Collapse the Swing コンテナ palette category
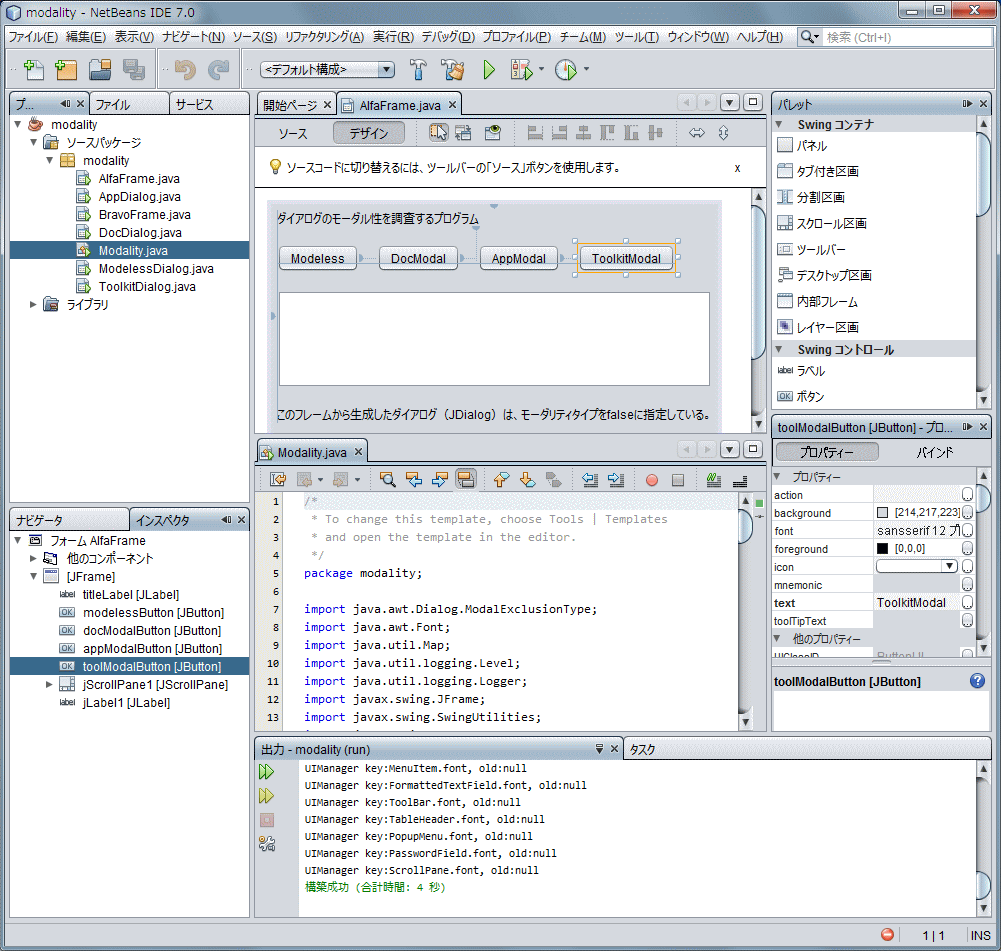 [779, 124]
